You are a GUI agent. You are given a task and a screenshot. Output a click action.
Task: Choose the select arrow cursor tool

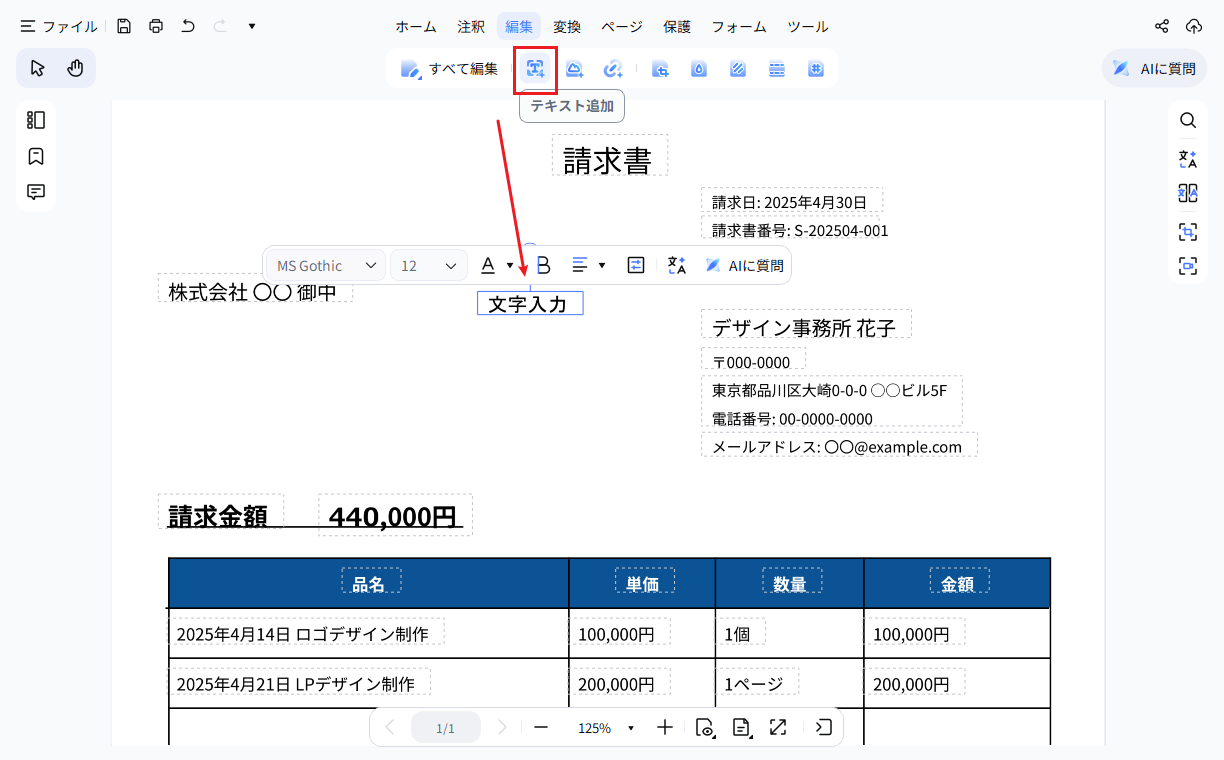[x=38, y=68]
